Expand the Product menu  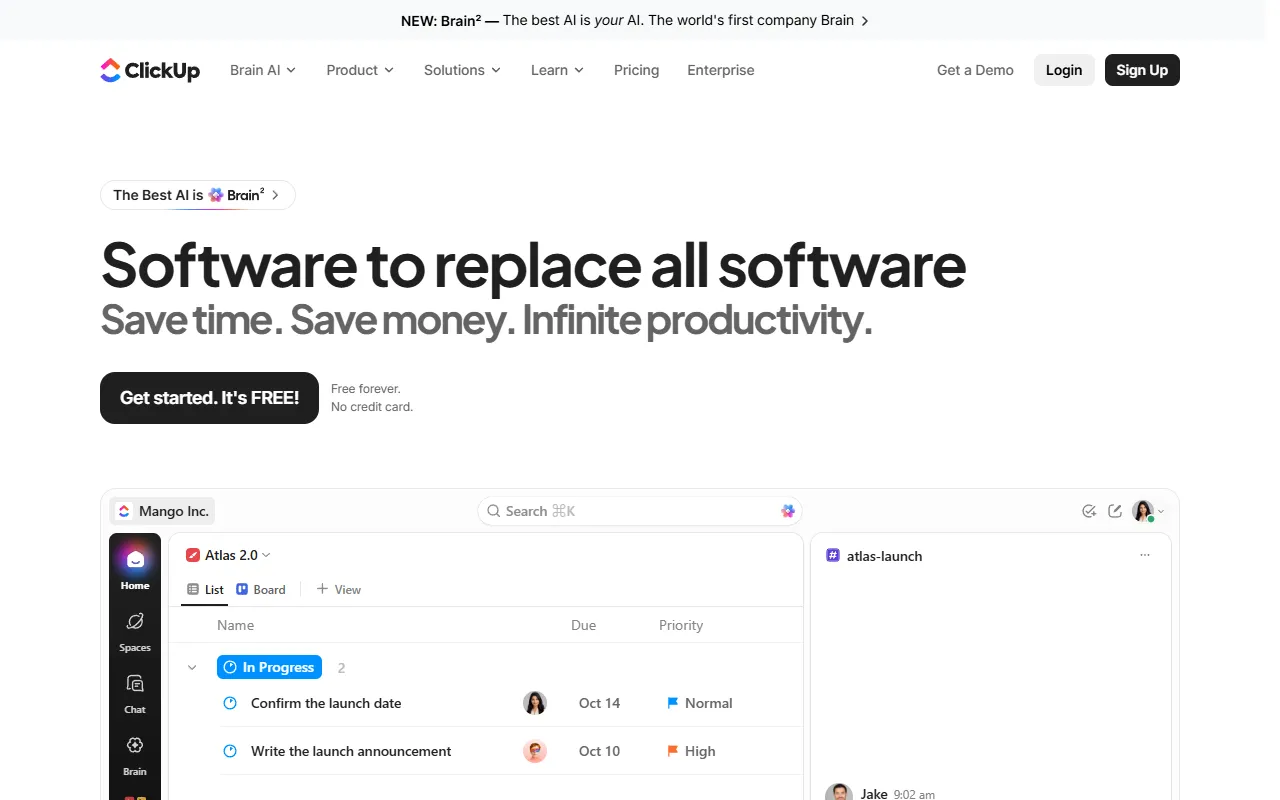(x=360, y=70)
